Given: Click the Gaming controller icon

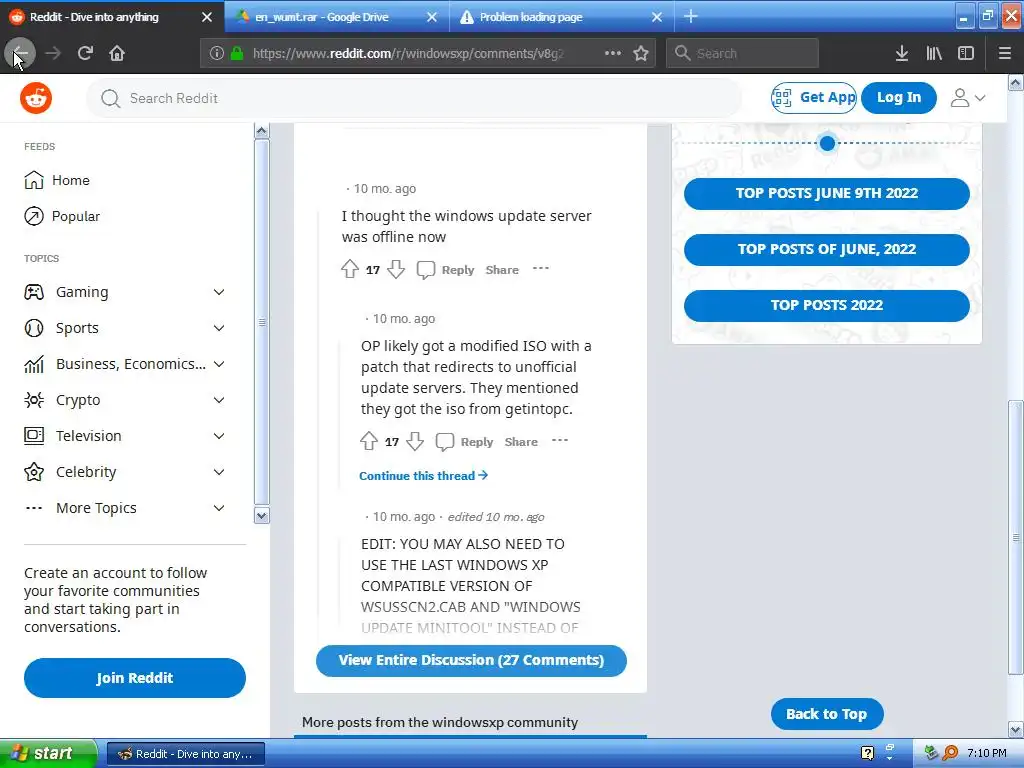Looking at the screenshot, I should point(34,292).
